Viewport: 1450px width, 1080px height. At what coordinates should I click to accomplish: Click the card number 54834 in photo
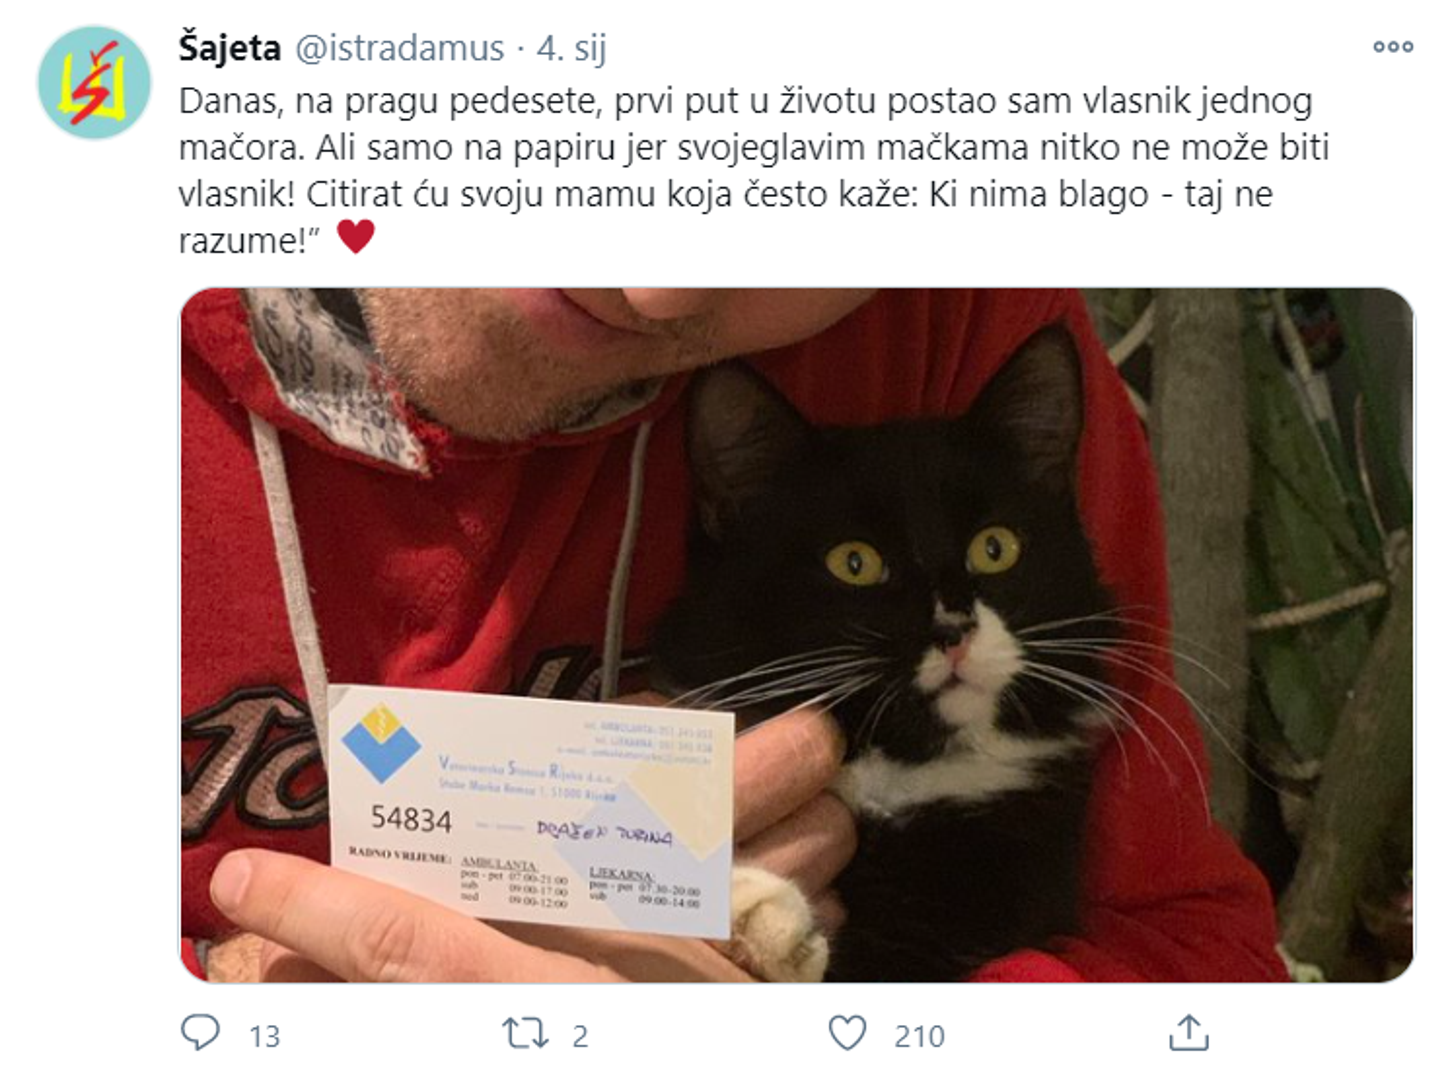click(411, 820)
